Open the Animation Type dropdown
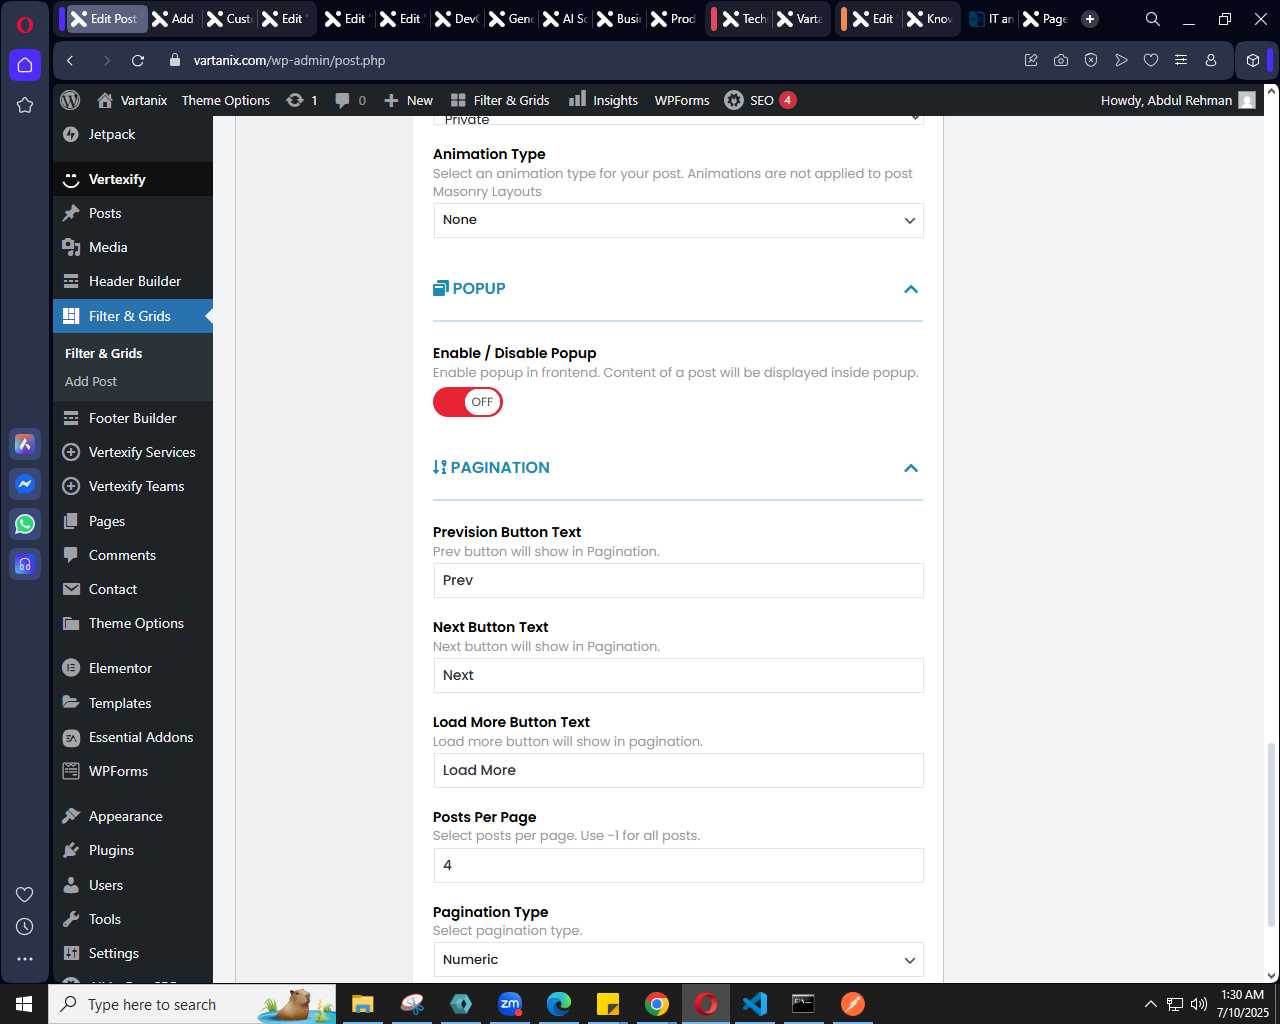The image size is (1280, 1024). [678, 220]
